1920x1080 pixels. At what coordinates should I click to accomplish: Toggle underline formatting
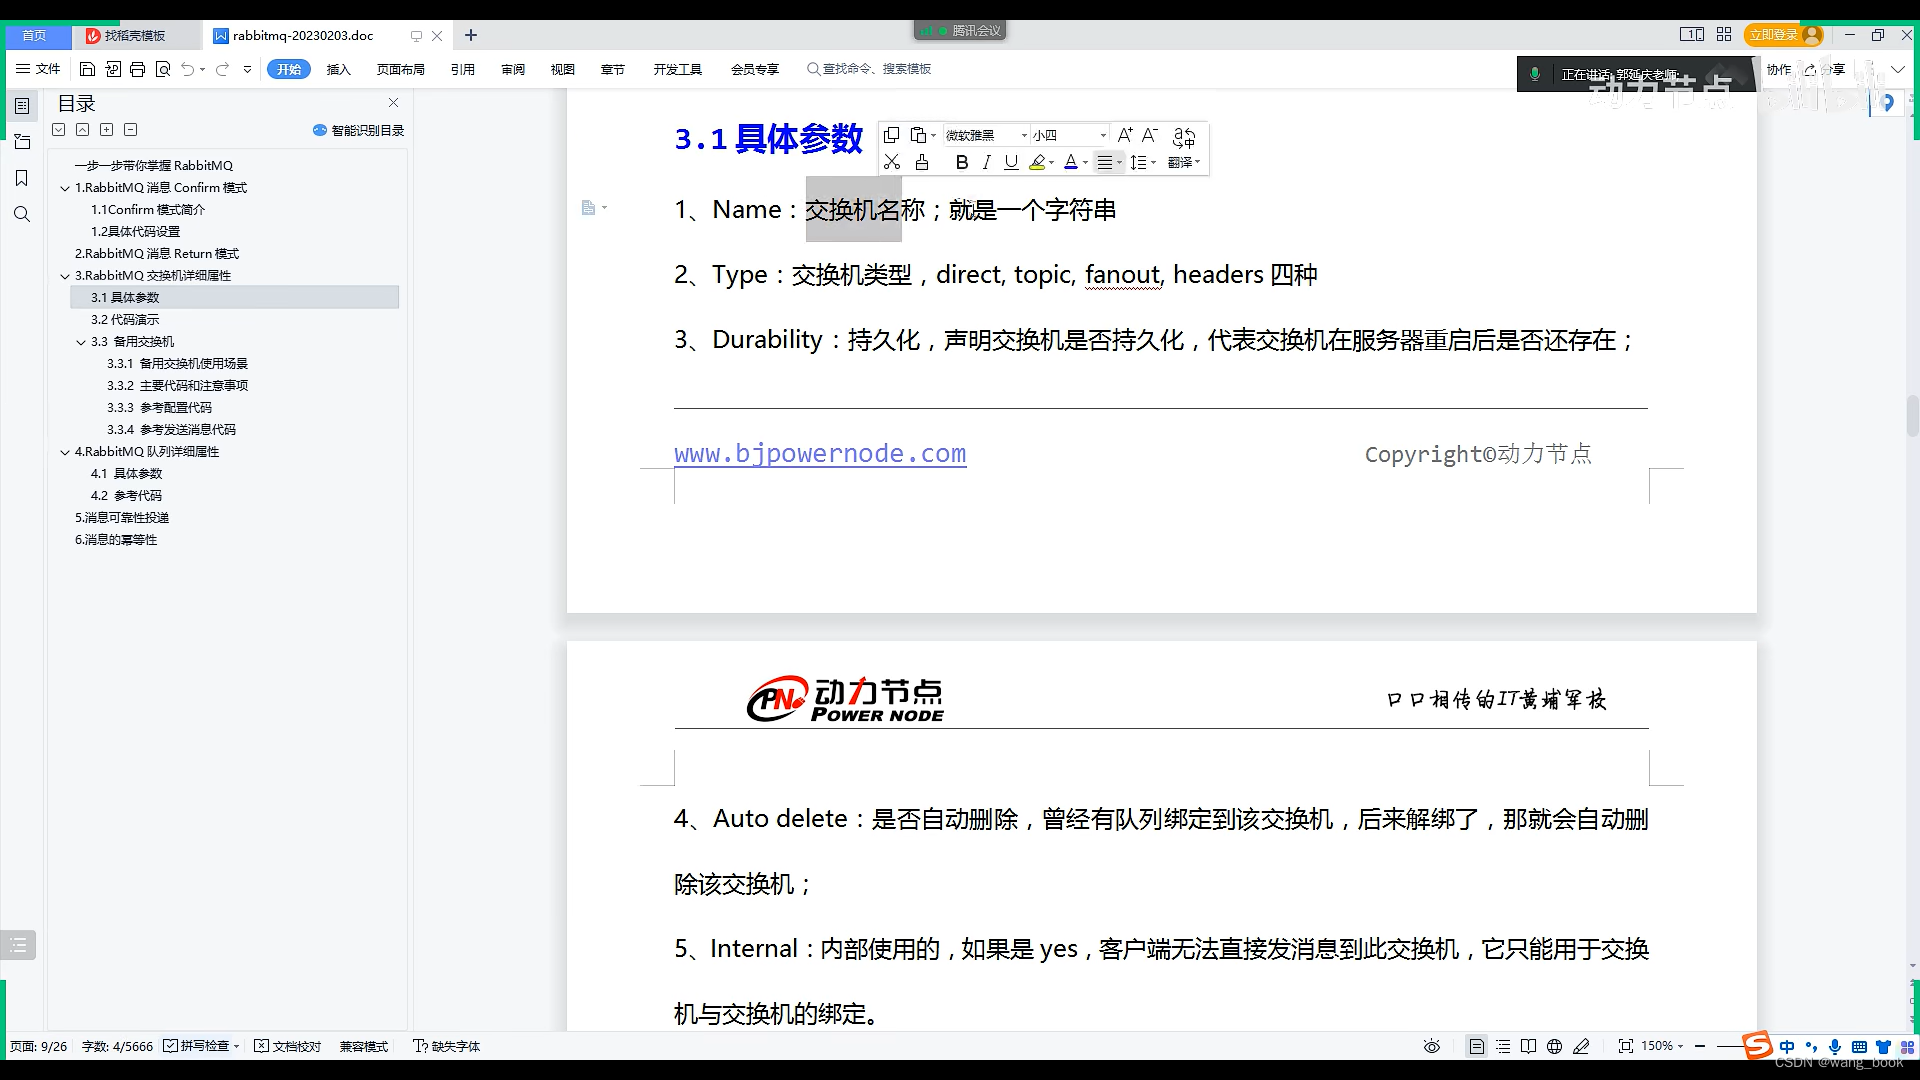1010,162
